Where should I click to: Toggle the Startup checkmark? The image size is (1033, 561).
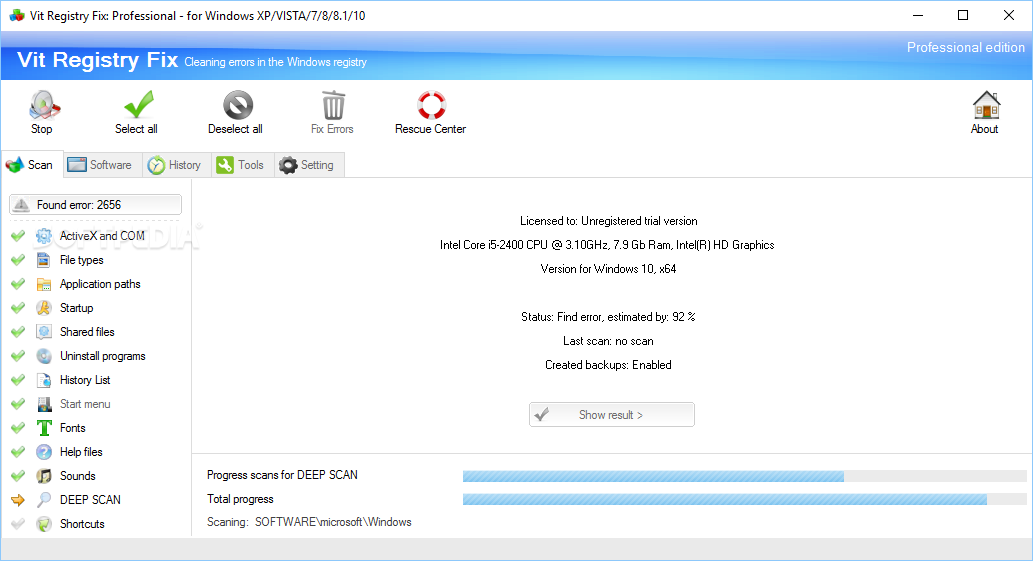point(18,307)
